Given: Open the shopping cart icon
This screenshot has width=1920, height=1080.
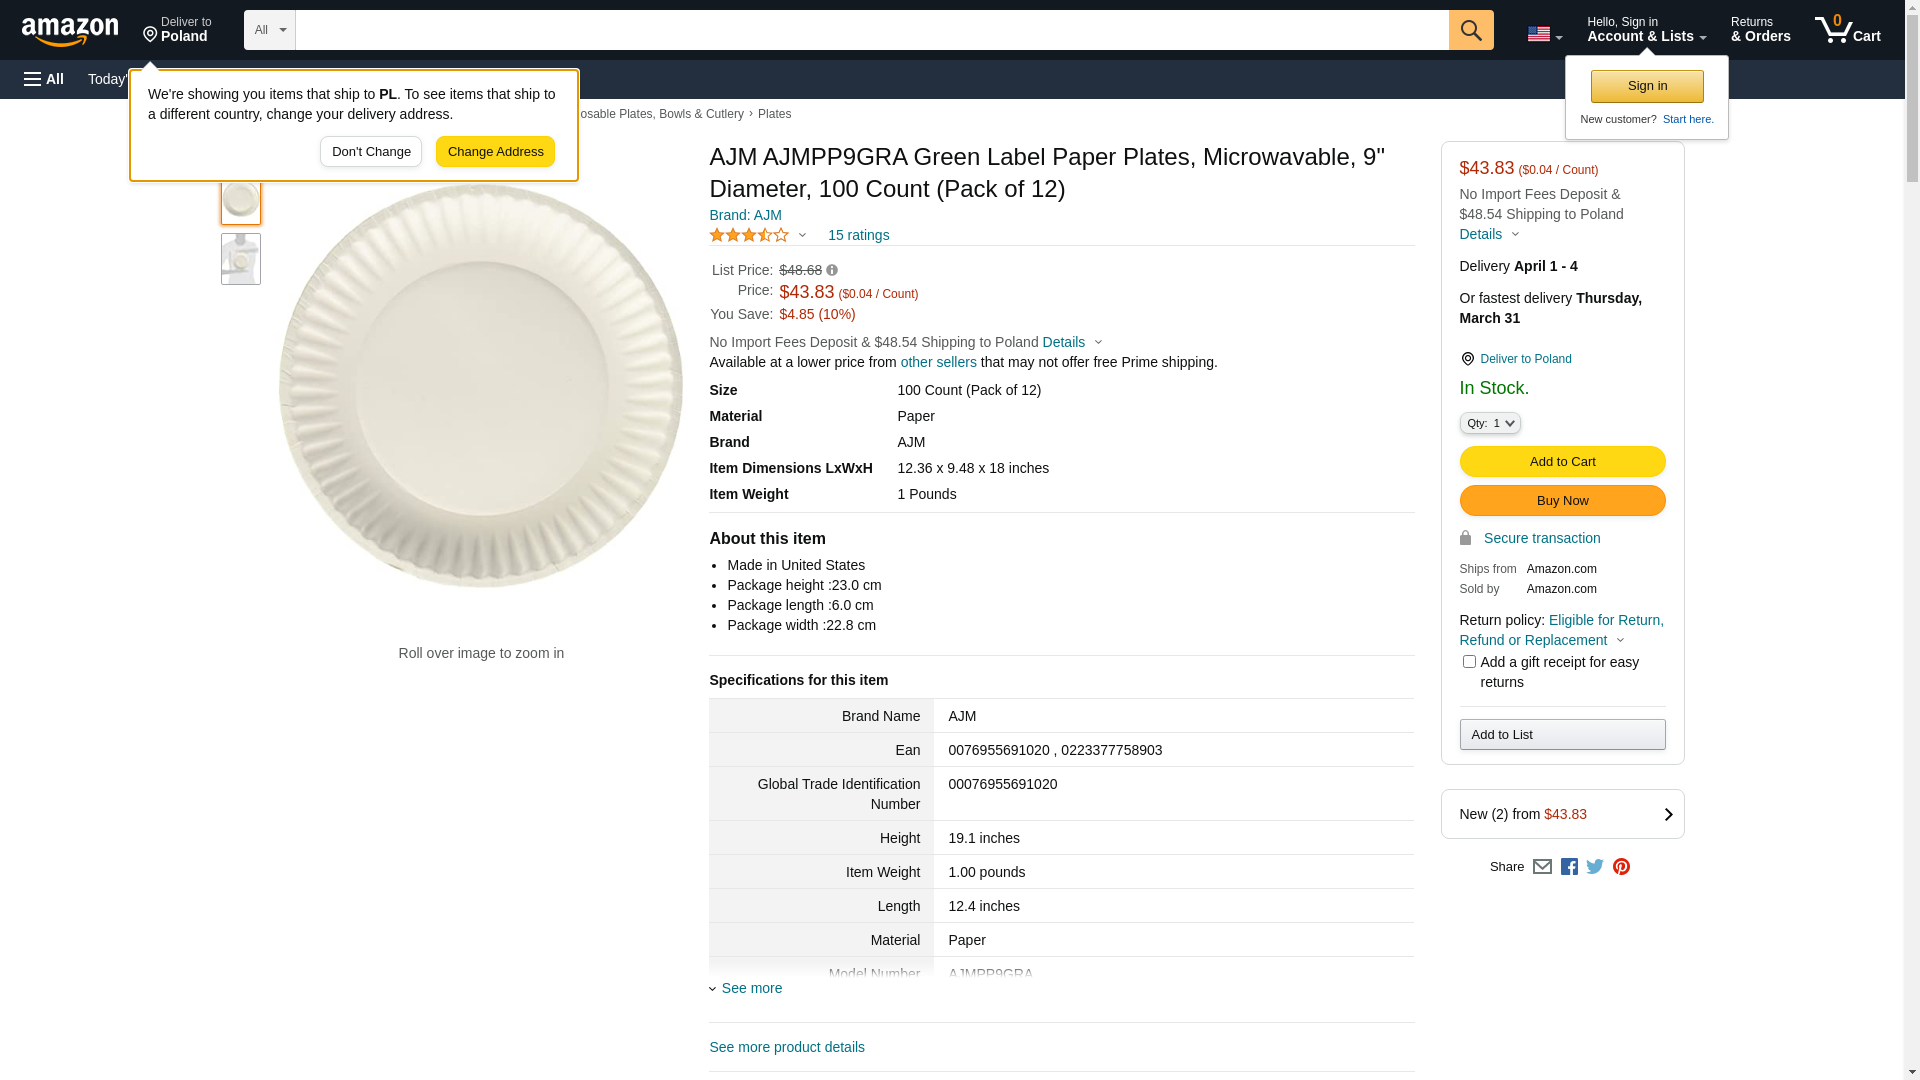Looking at the screenshot, I should tap(1847, 30).
